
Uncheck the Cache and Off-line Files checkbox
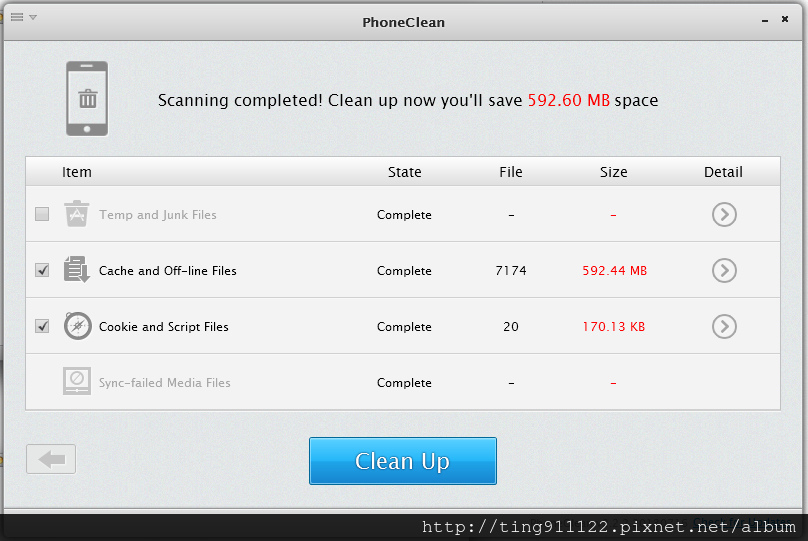coord(42,270)
